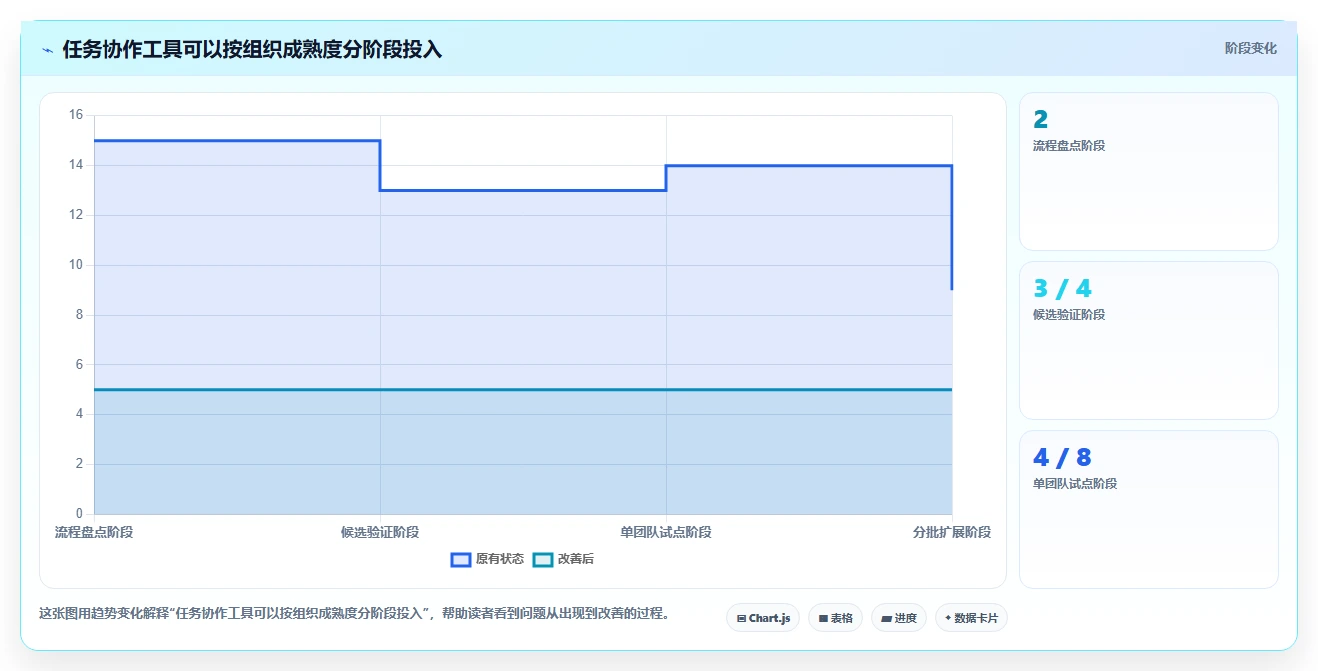Click the teal 改善后 line in the chart
Screen dimensions: 1318x671
(523, 389)
